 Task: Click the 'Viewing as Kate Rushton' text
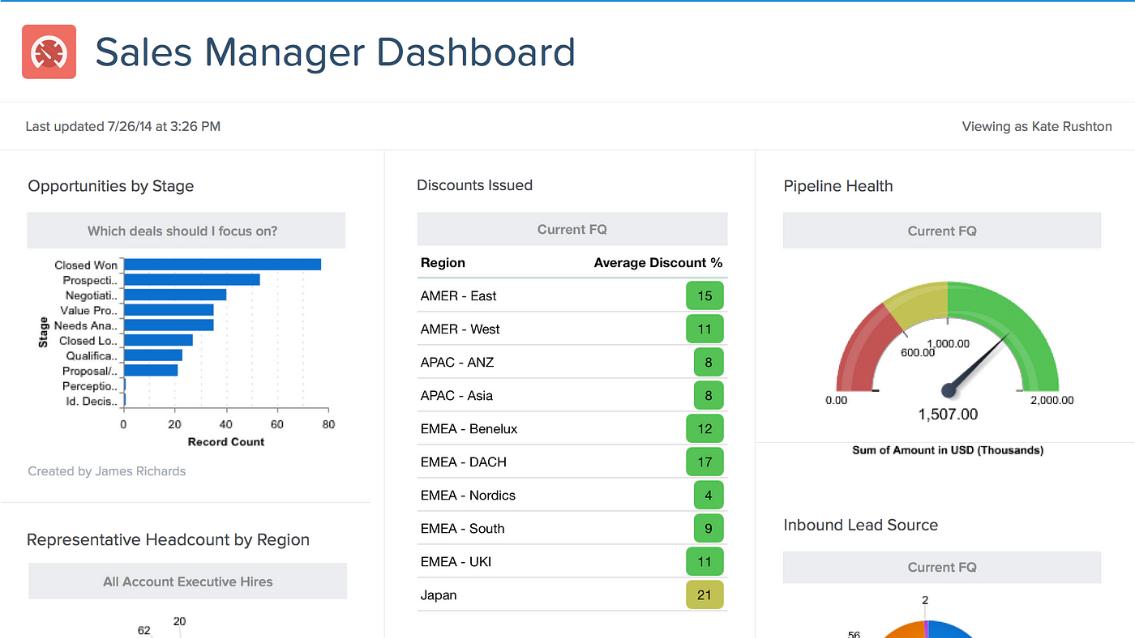click(x=1036, y=127)
